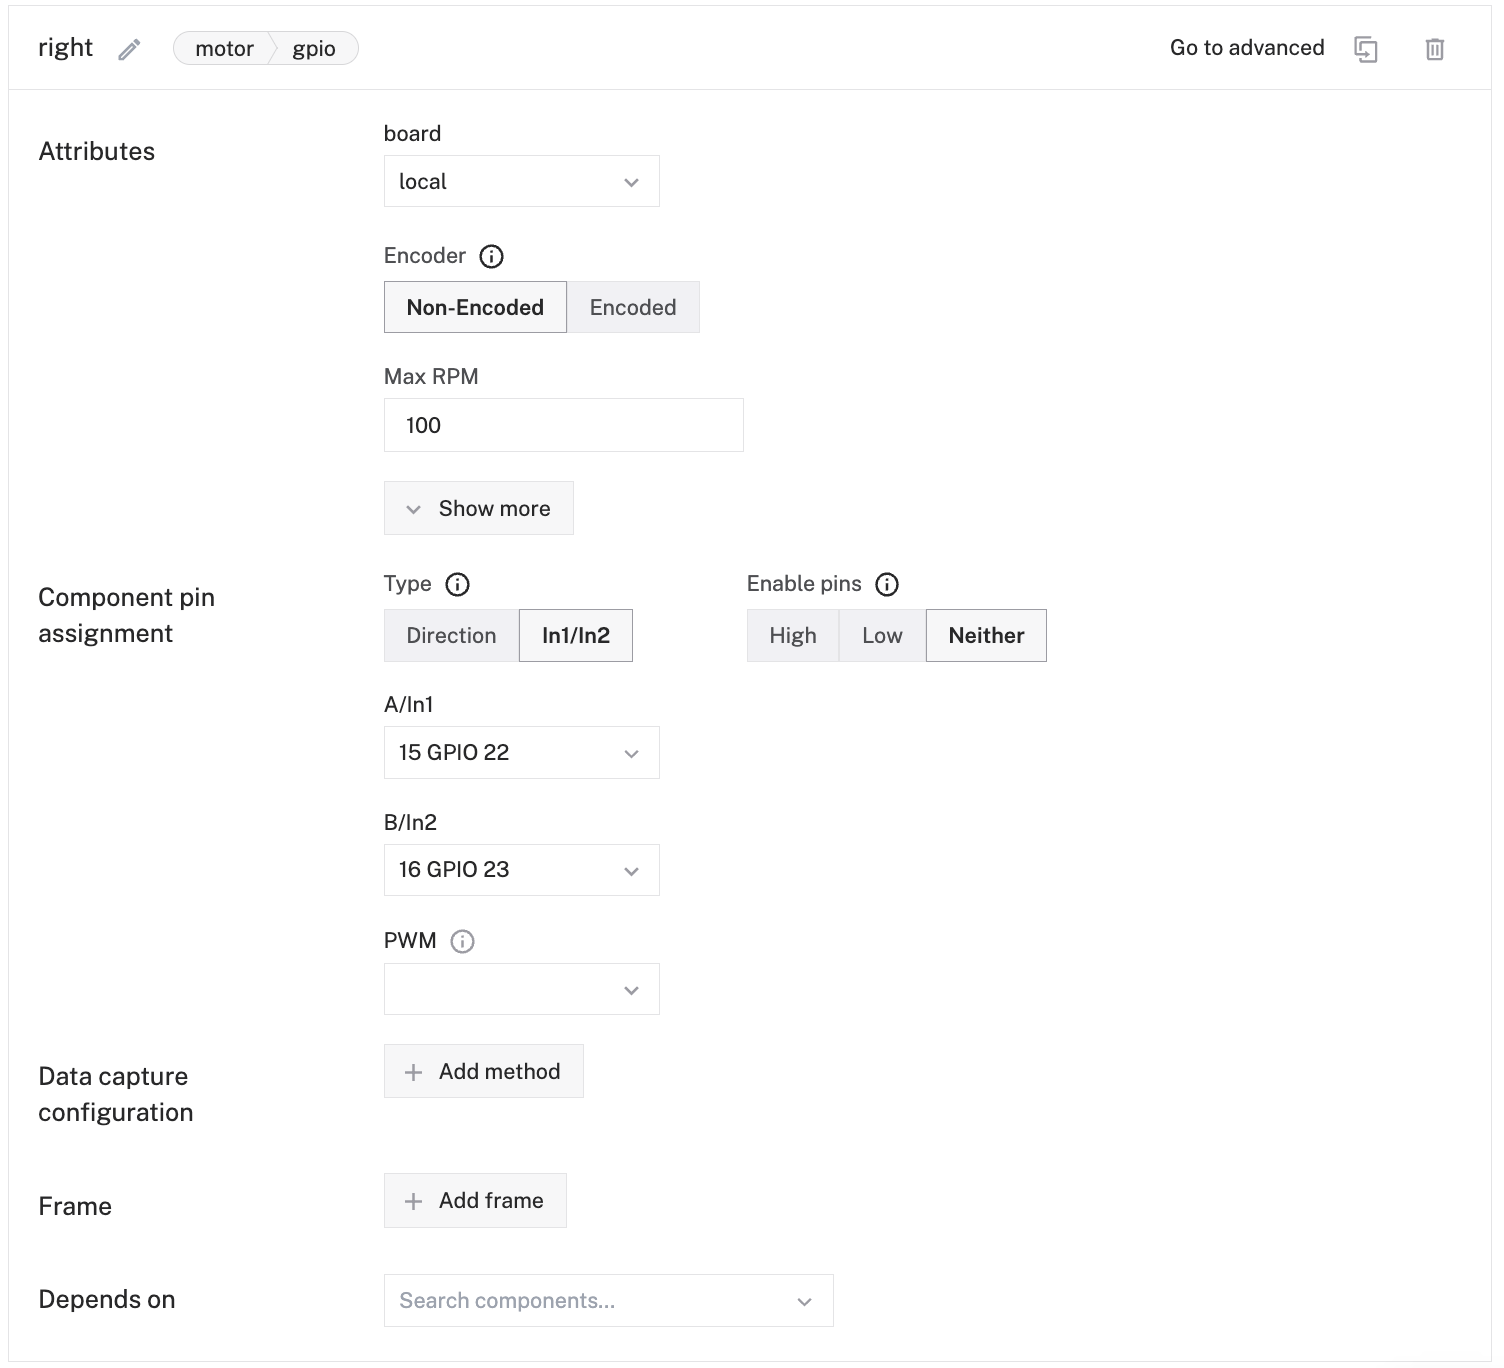Click the Max RPM input field
The image size is (1504, 1368).
coord(563,426)
